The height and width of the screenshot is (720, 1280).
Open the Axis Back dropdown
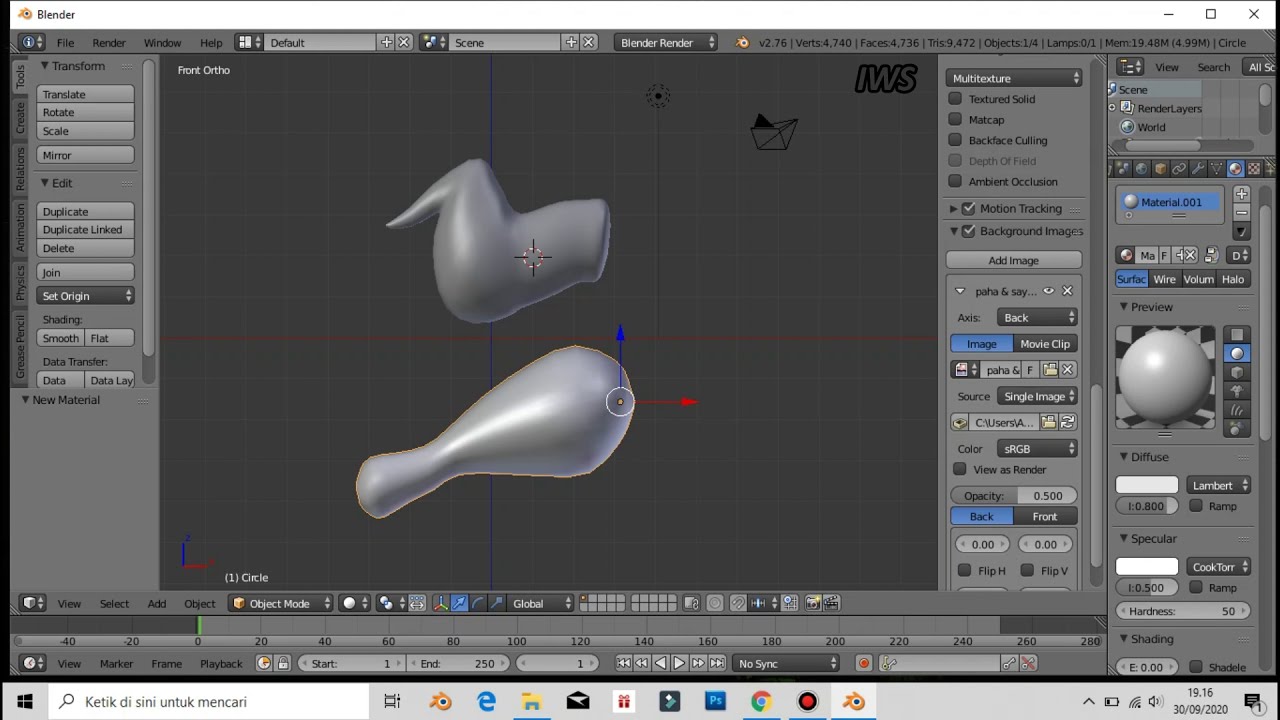tap(1037, 317)
